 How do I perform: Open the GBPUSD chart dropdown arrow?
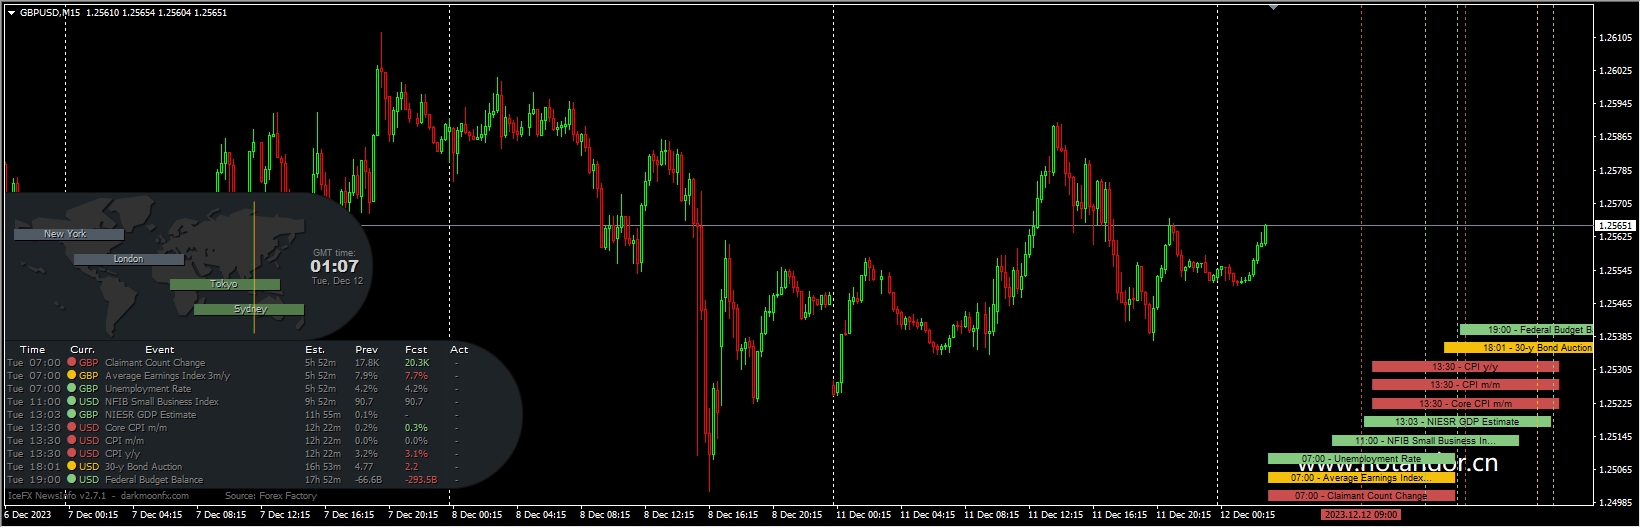pyautogui.click(x=11, y=13)
